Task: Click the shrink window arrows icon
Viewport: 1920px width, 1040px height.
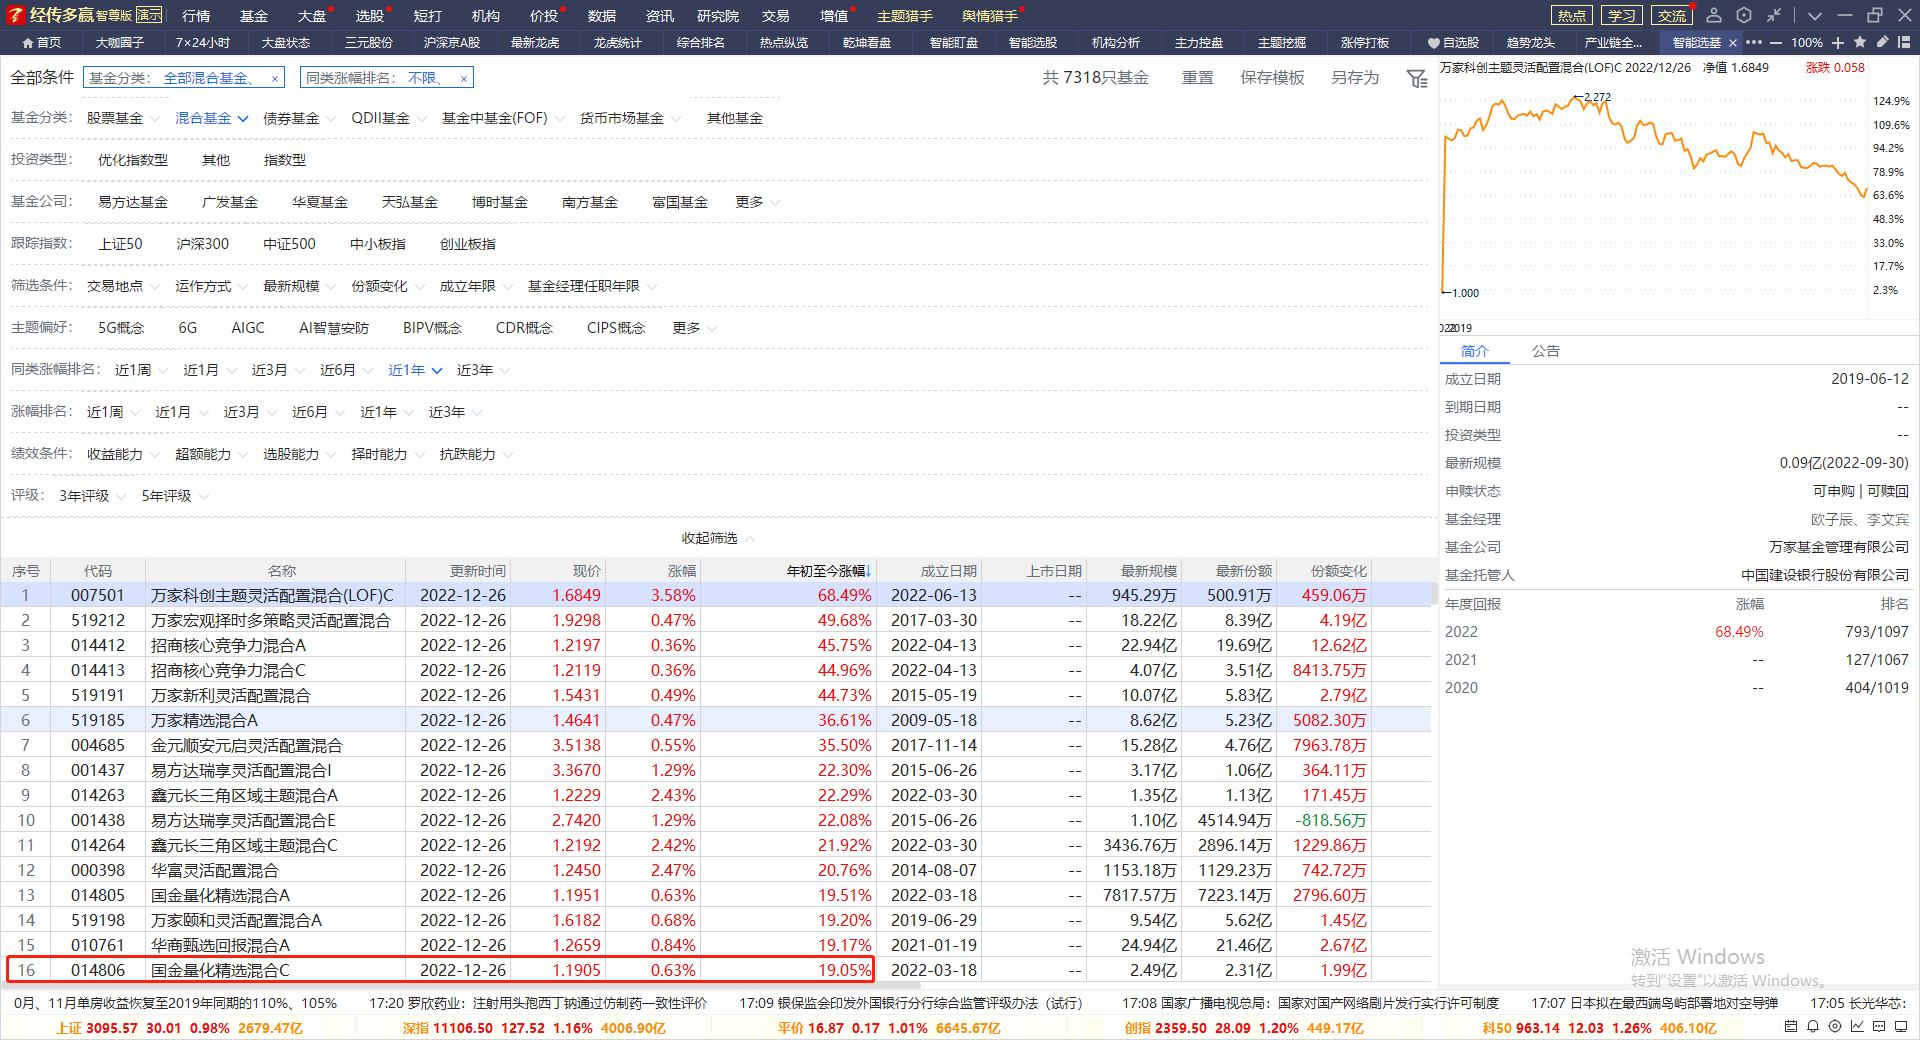Action: point(1773,15)
